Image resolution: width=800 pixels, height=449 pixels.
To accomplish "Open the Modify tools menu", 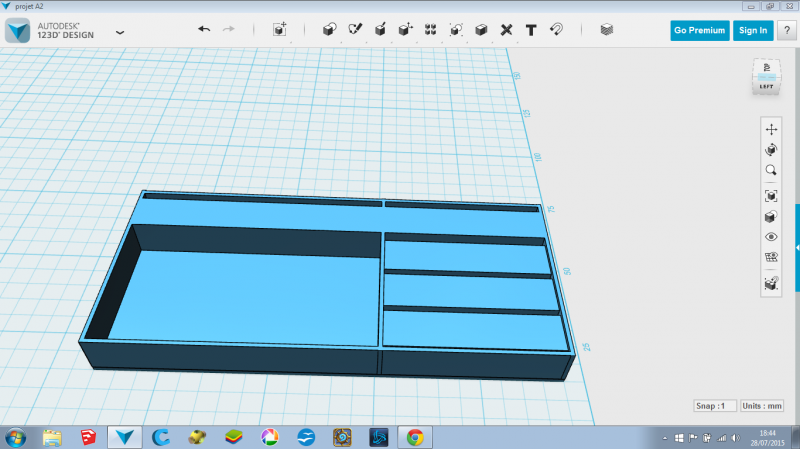I will (x=406, y=29).
